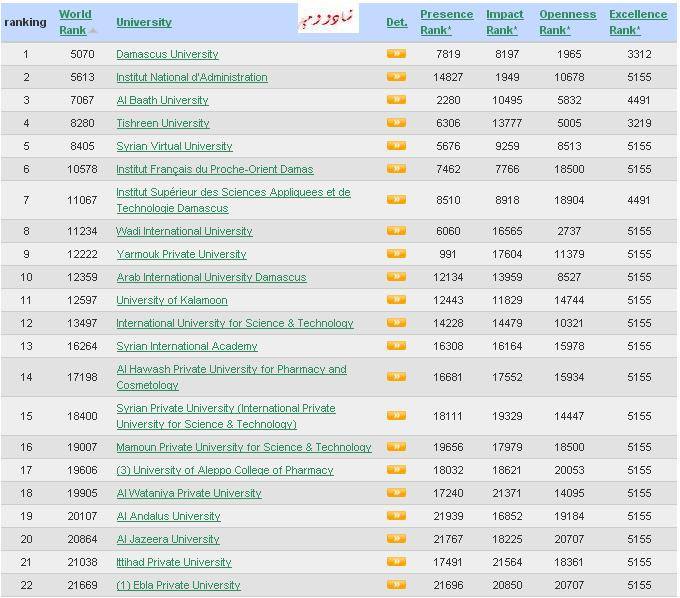Open Institut National d'Administration link

tap(192, 77)
